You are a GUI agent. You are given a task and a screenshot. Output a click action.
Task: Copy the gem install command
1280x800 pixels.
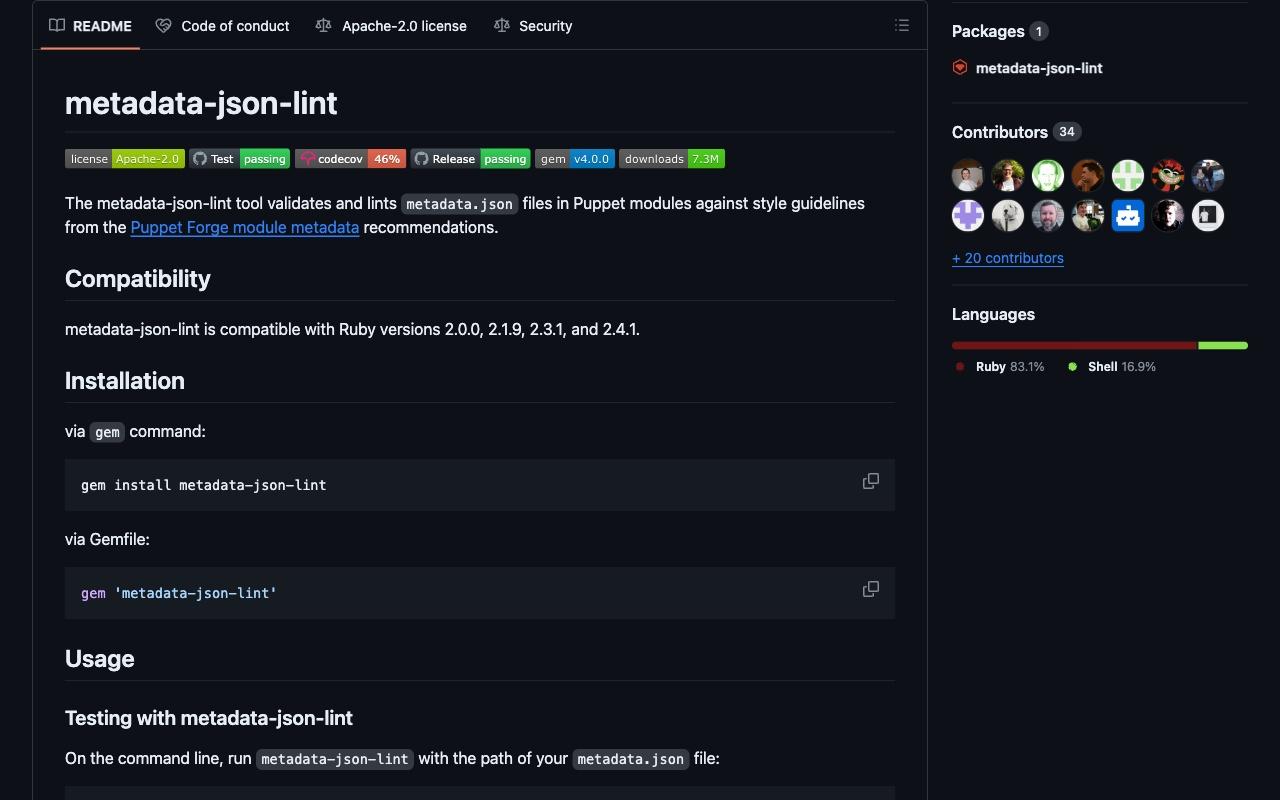871,481
